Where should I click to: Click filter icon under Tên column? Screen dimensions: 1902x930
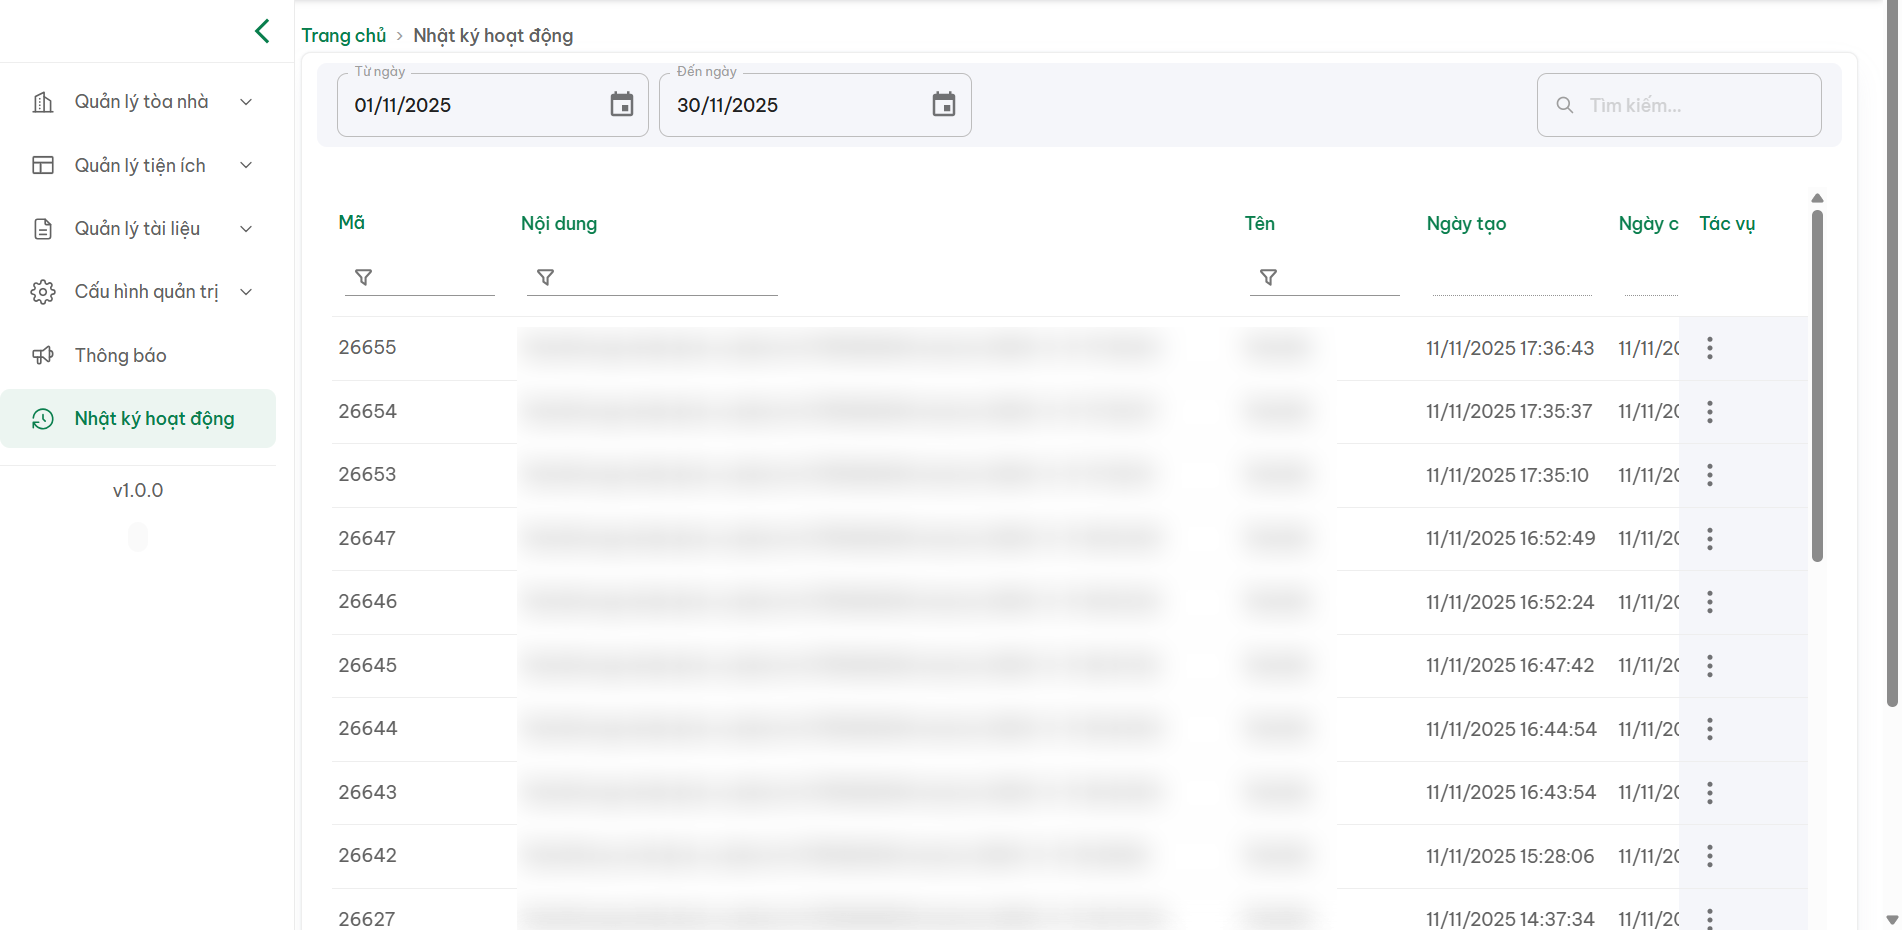click(1268, 277)
